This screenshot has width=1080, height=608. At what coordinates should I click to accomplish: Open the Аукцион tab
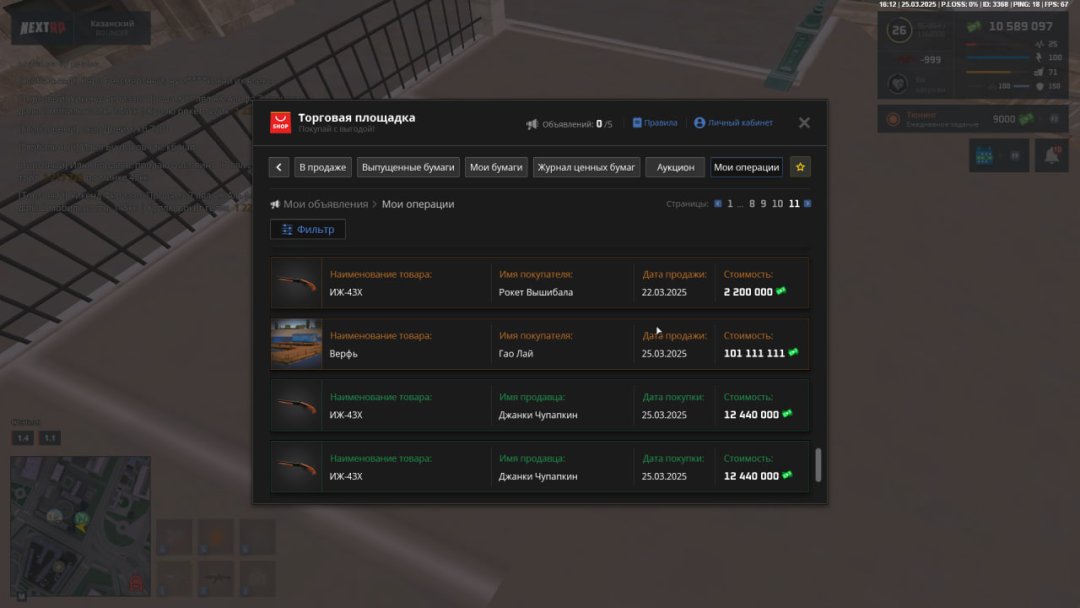pos(675,167)
